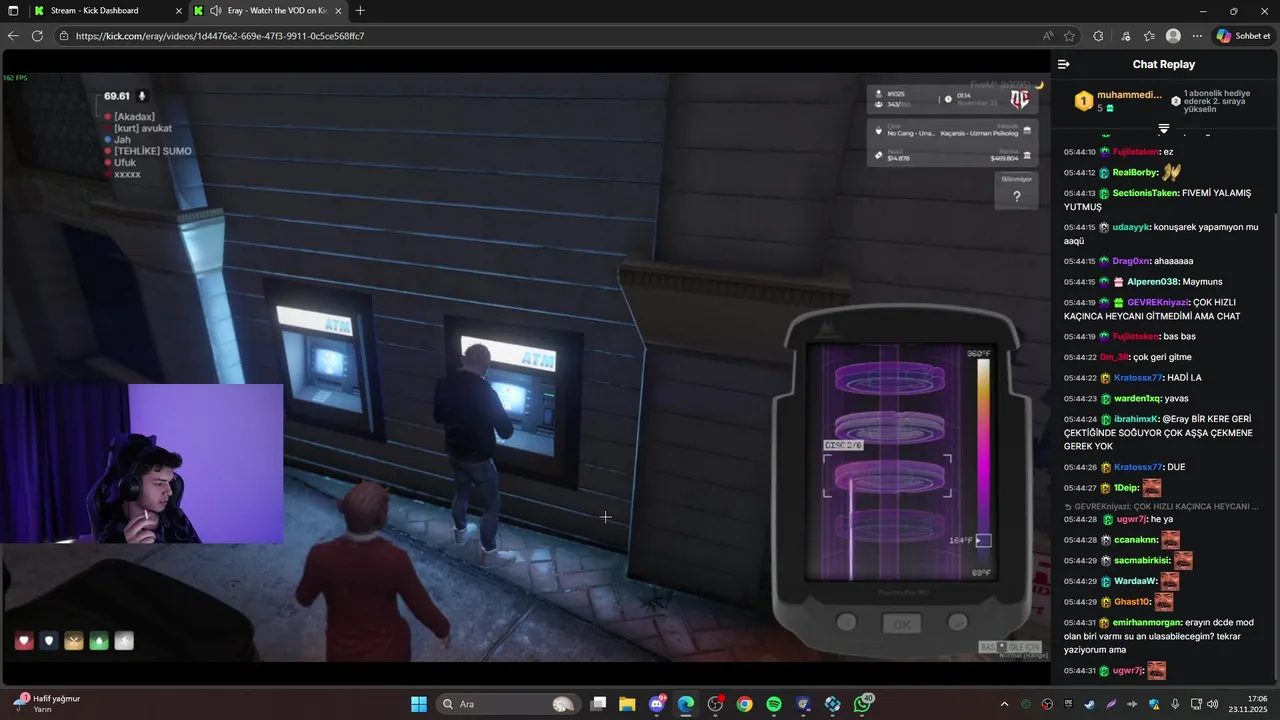Open a new browser tab
Screen dimensions: 1280x720
(360, 10)
